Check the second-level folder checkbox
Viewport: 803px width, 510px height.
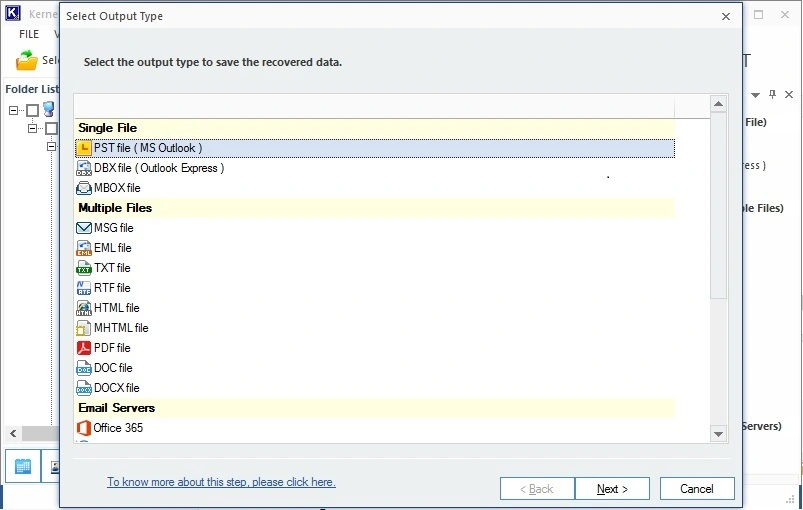51,129
